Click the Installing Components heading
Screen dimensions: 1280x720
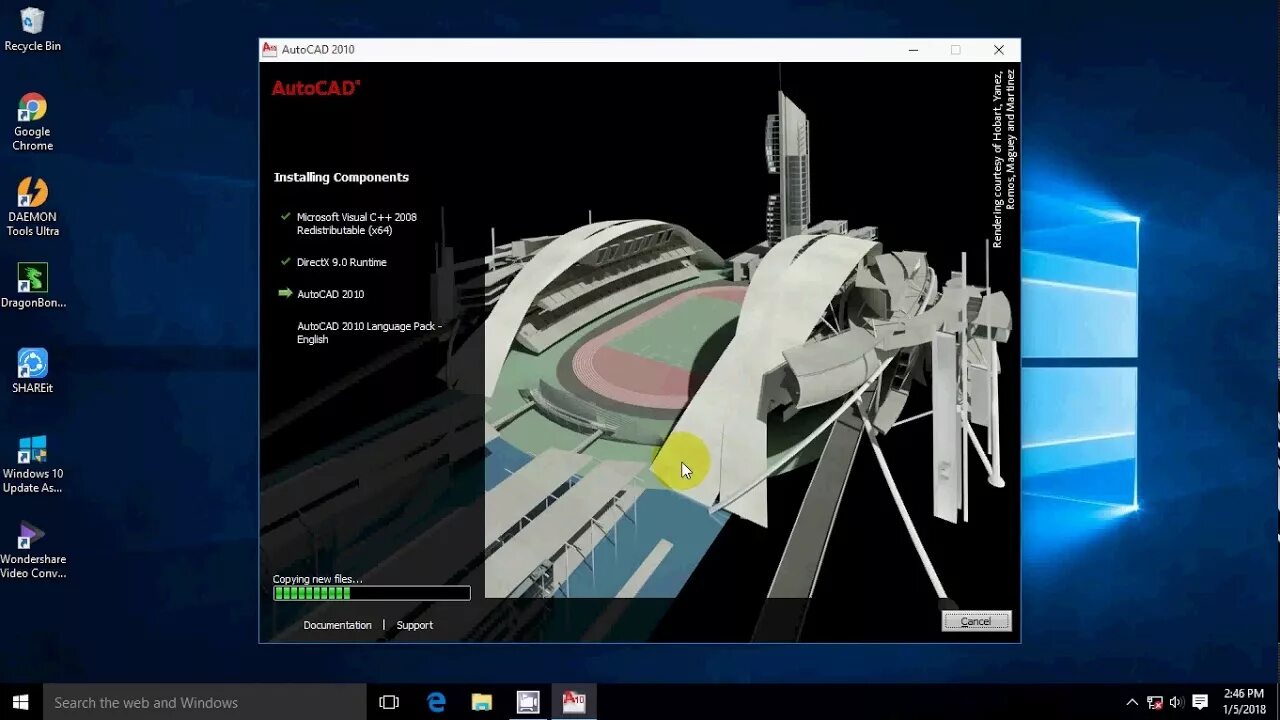point(341,177)
